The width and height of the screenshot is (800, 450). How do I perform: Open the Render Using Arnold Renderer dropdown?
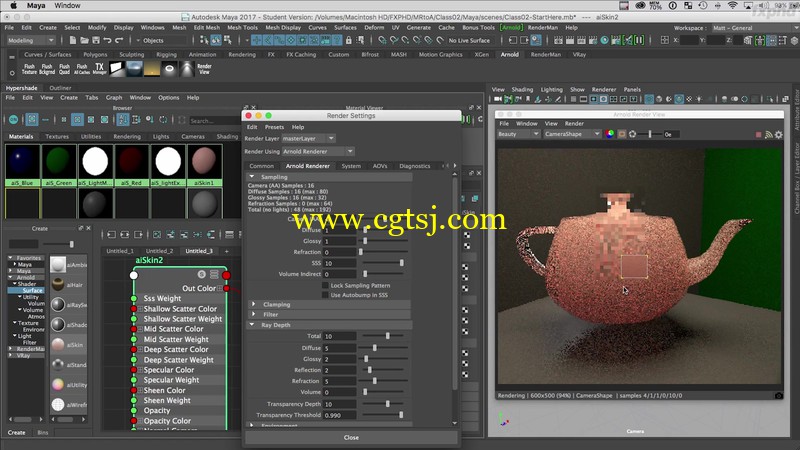(318, 152)
